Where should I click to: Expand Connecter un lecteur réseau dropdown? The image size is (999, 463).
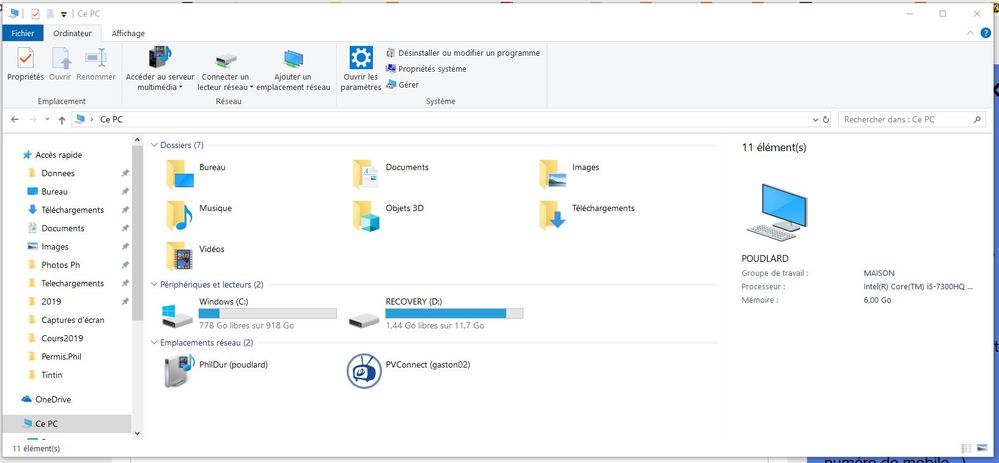[251, 87]
